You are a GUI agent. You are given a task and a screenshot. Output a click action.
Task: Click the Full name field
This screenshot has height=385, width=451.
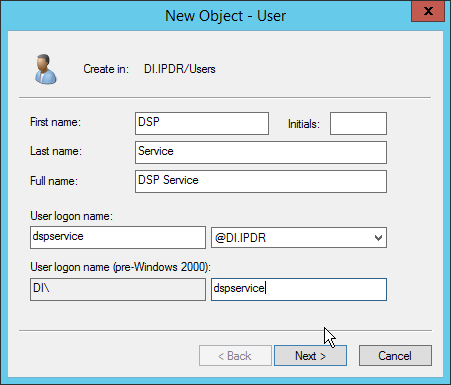261,181
